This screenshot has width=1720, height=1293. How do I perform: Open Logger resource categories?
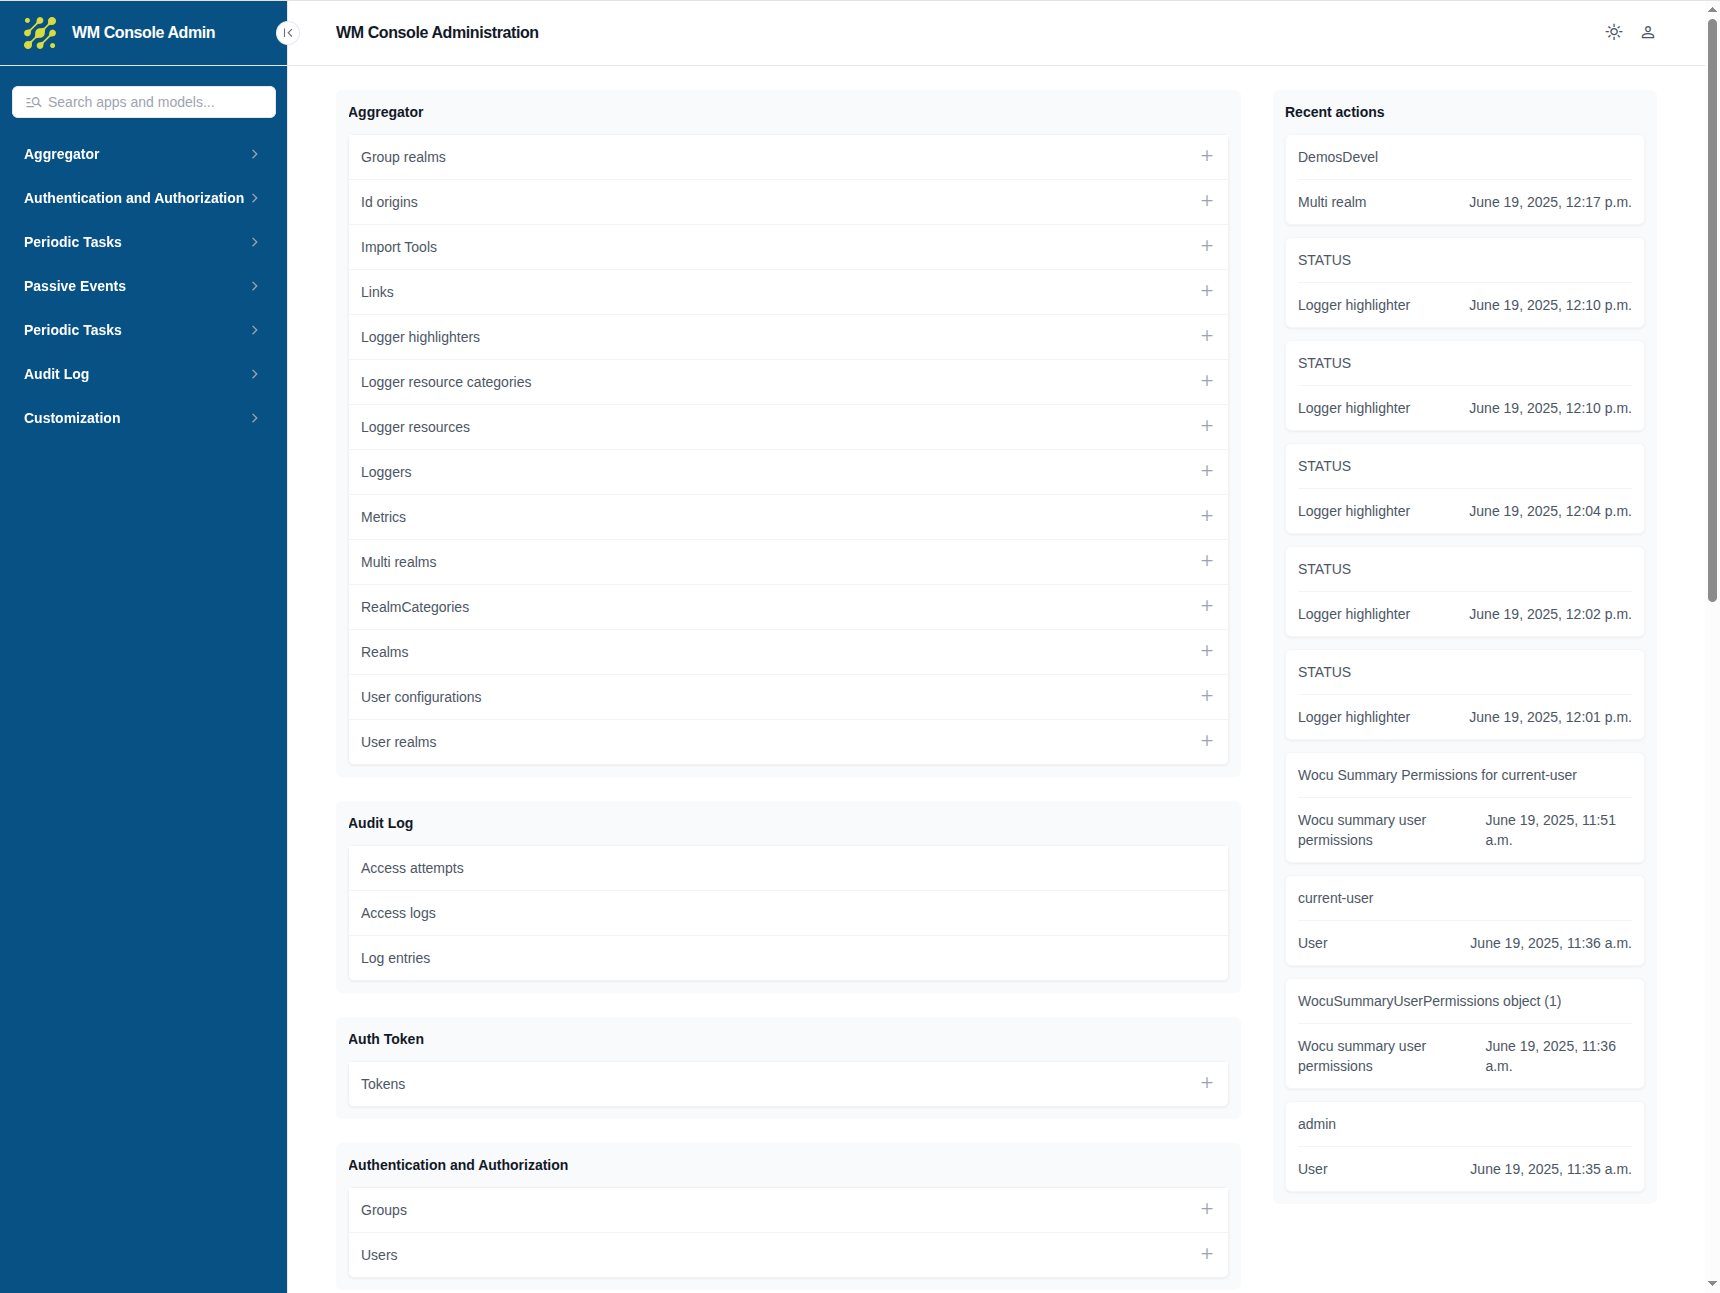446,382
